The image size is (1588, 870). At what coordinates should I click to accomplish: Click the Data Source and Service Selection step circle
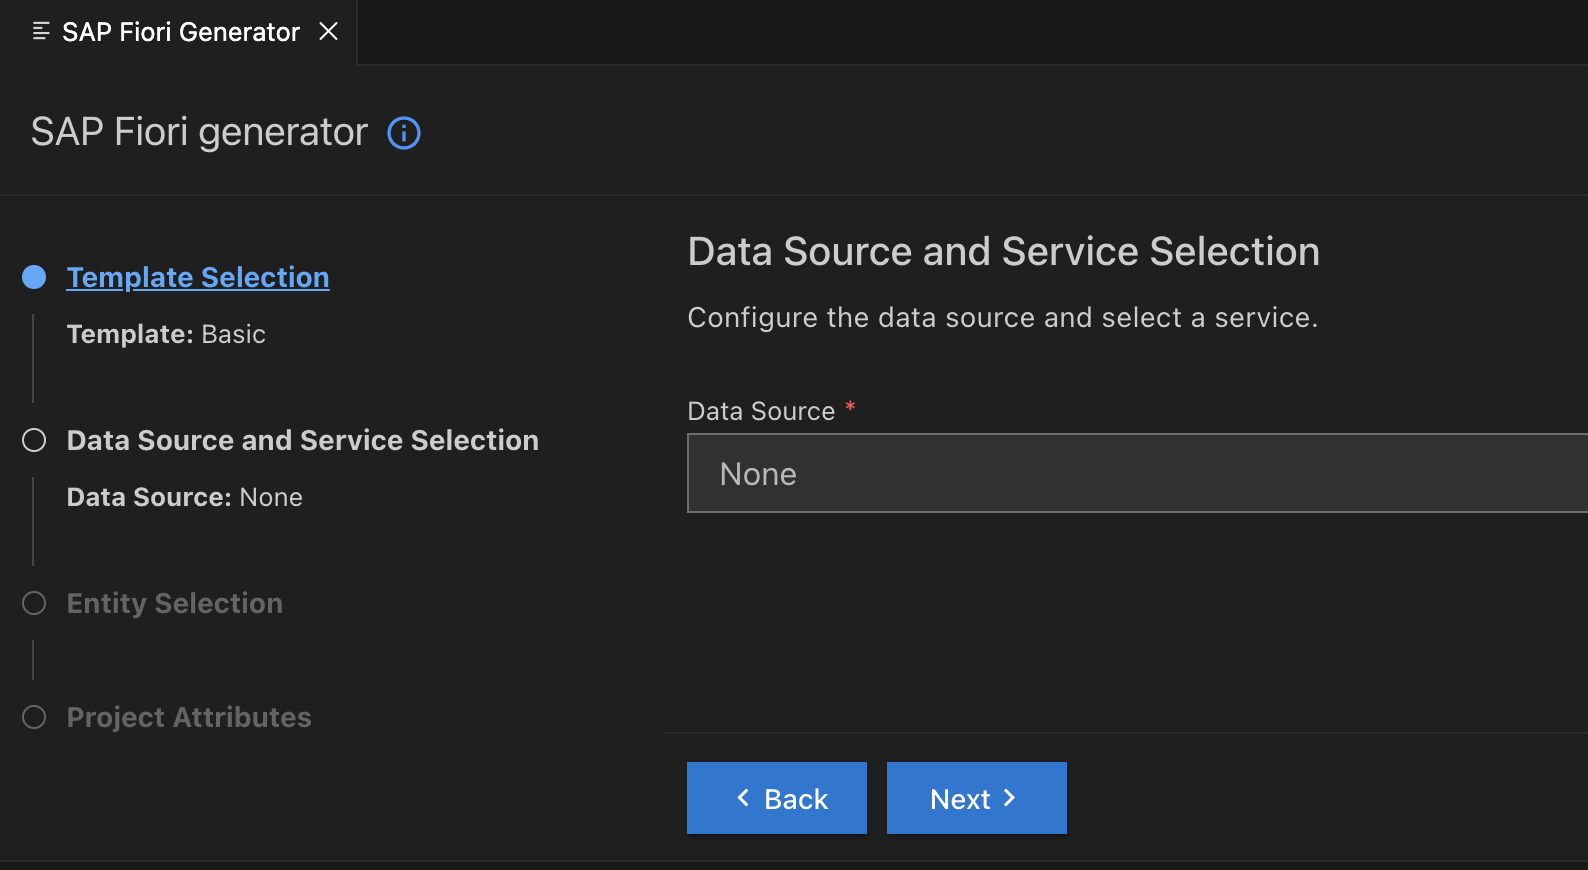point(34,440)
